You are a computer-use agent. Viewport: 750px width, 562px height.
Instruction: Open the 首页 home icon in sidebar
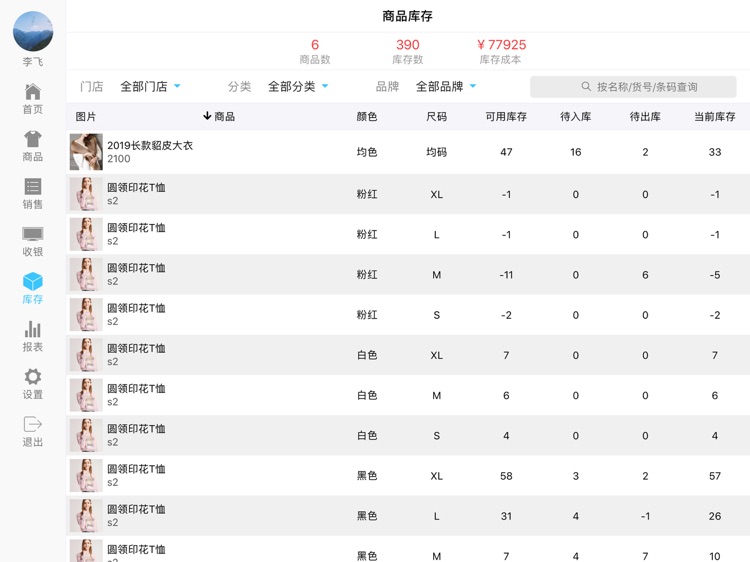pyautogui.click(x=33, y=91)
